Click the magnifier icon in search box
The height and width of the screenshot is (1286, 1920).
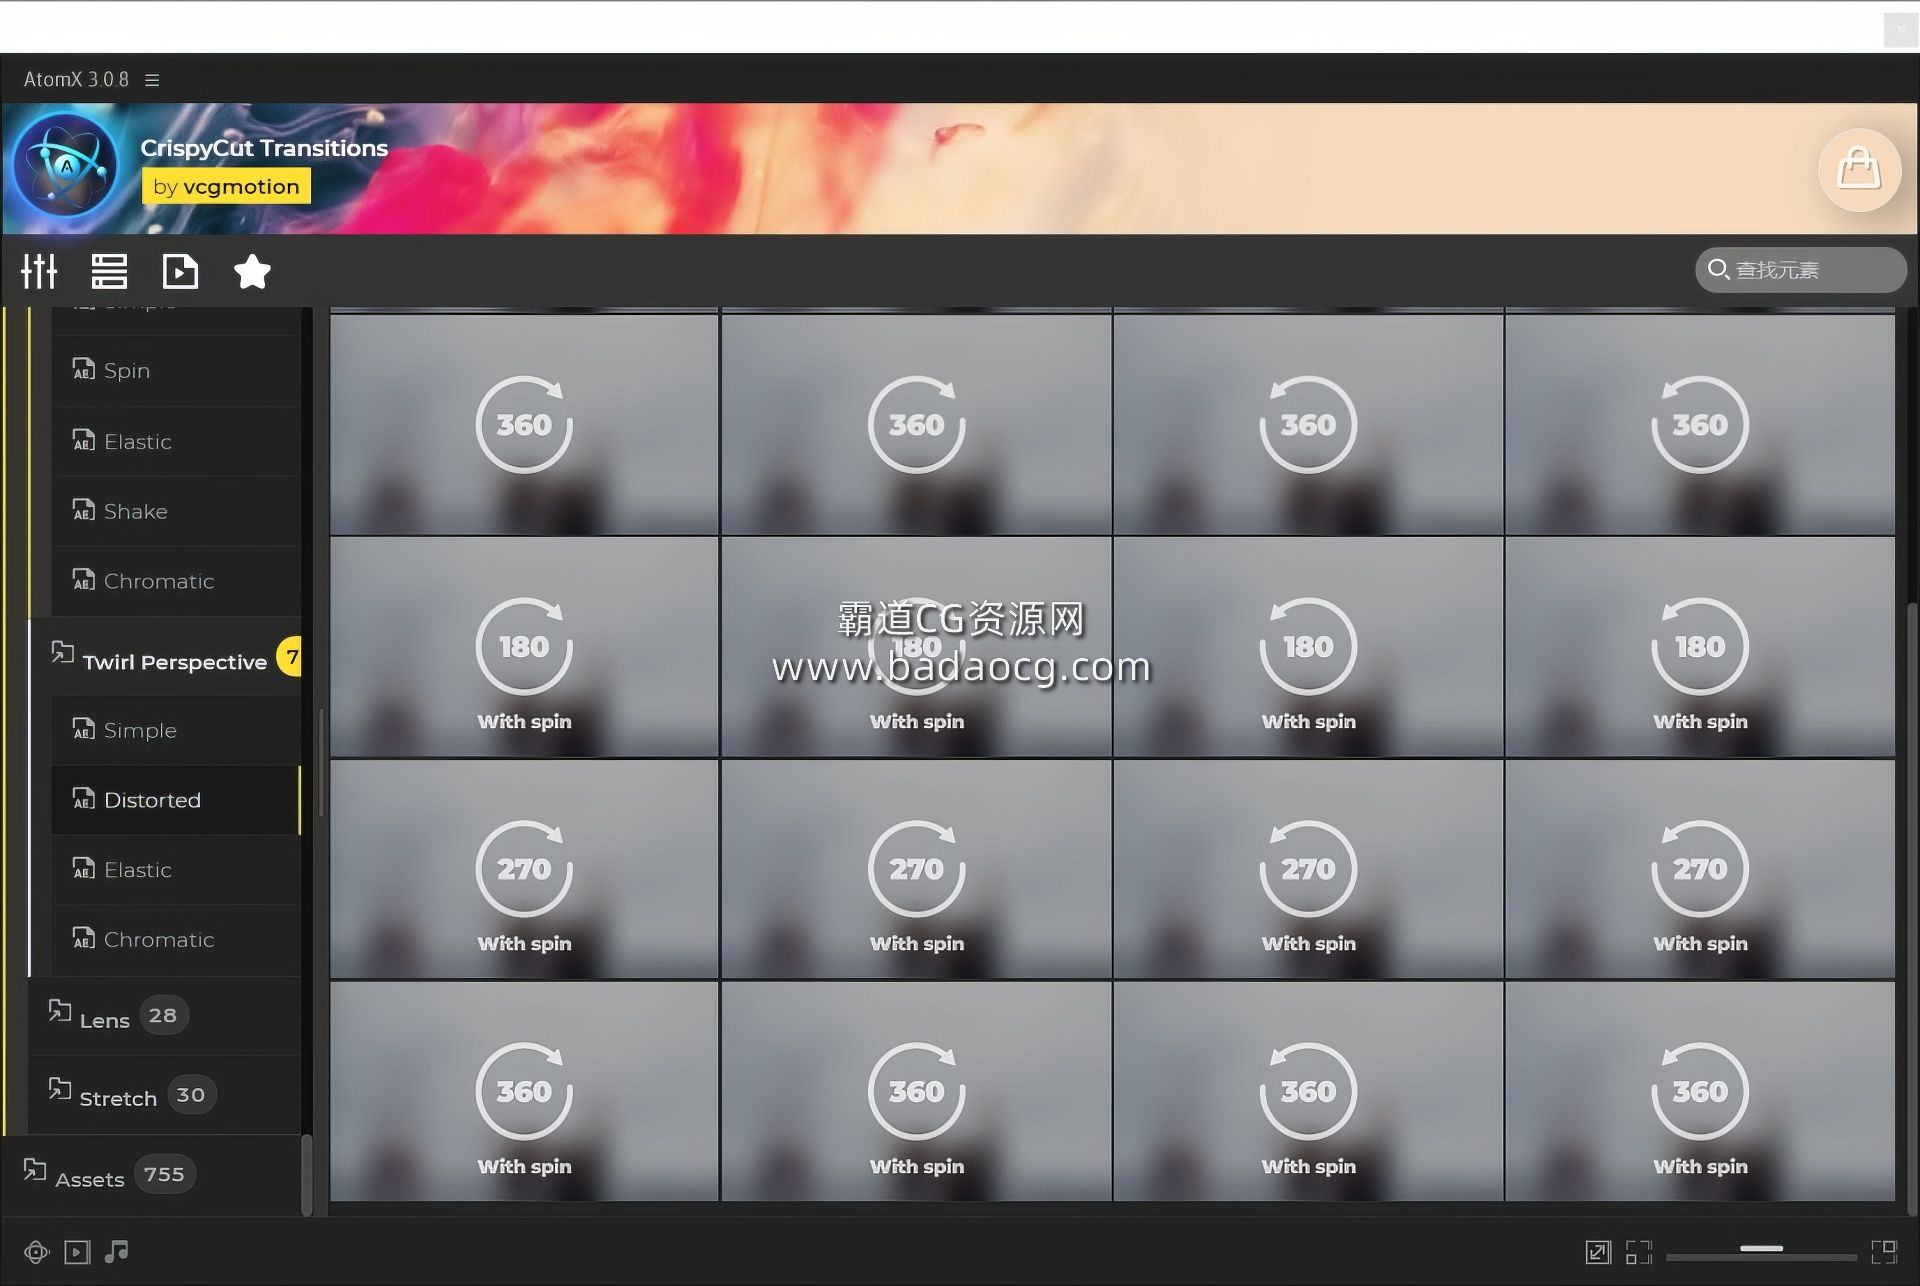click(1718, 270)
